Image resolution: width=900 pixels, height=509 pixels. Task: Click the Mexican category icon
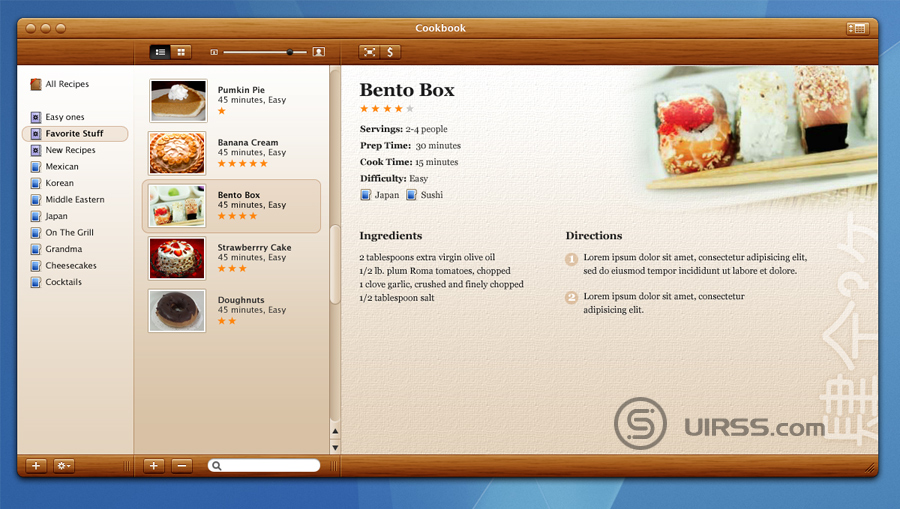tap(36, 167)
